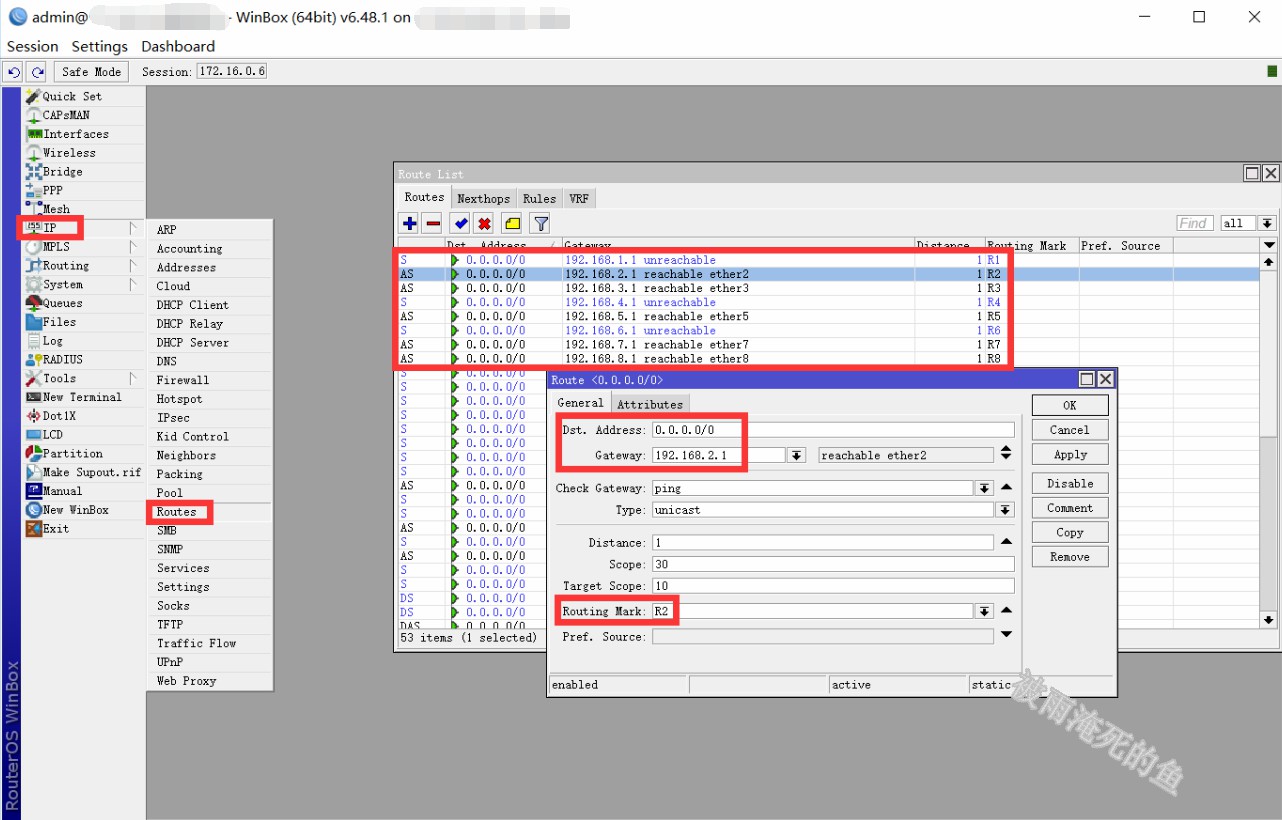The image size is (1282, 820).
Task: Click the blue plus add route icon
Action: click(409, 224)
